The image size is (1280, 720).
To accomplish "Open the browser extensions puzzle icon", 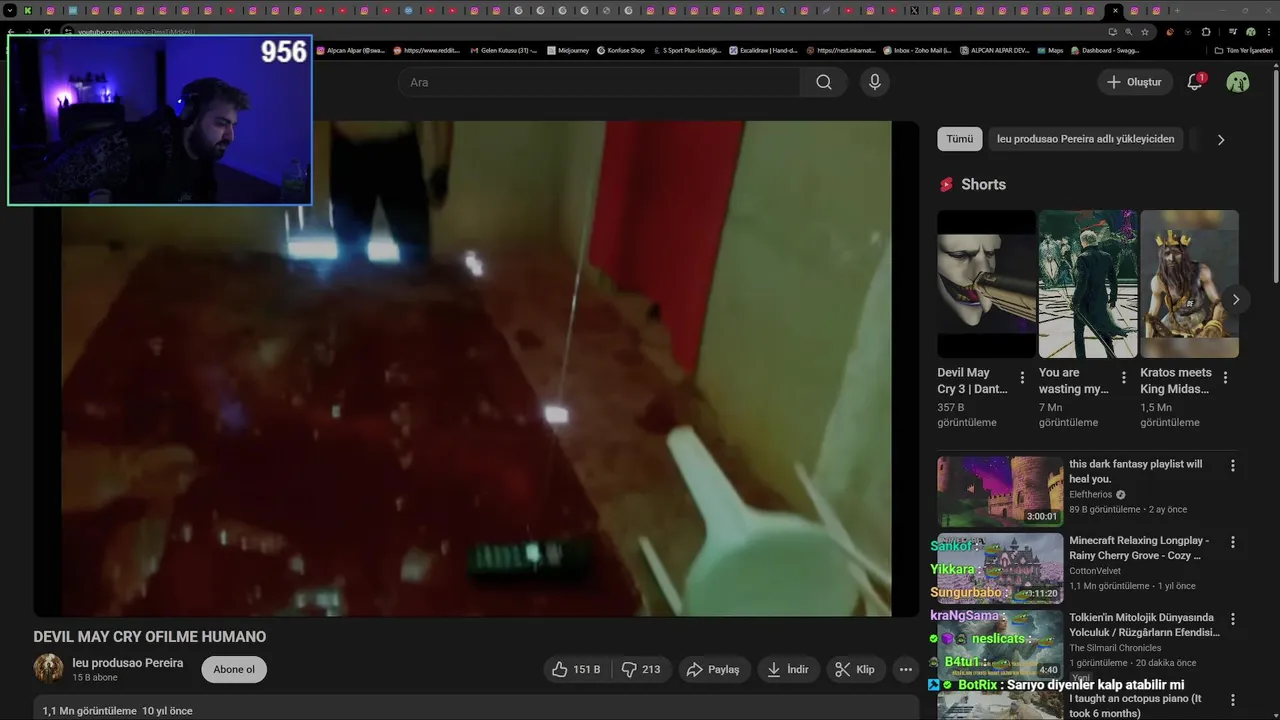I will click(x=1205, y=32).
